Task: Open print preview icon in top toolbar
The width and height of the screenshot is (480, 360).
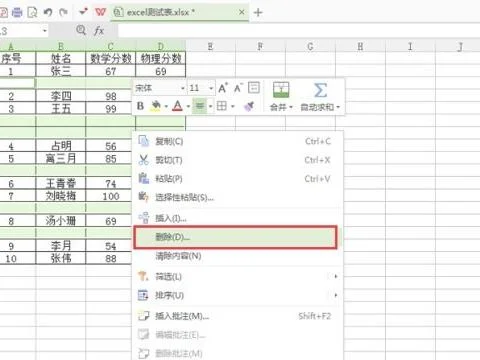Action: [32, 12]
